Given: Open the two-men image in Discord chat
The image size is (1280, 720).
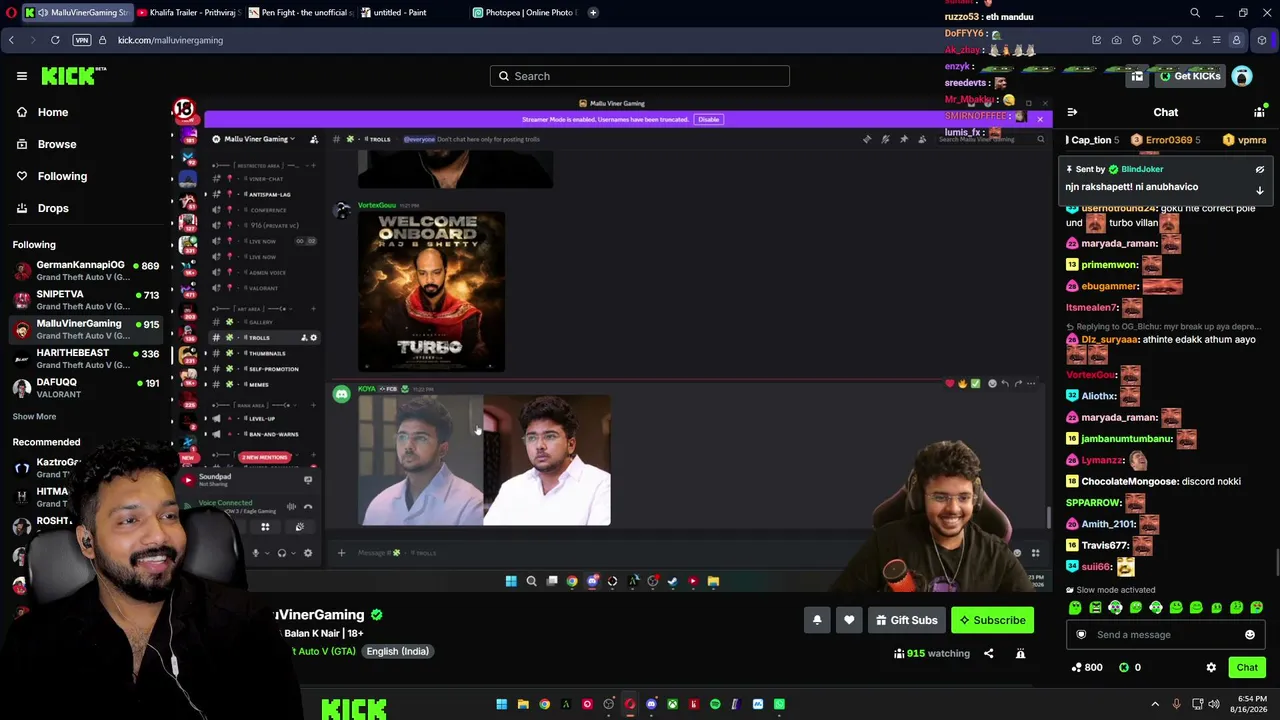Looking at the screenshot, I should (484, 460).
